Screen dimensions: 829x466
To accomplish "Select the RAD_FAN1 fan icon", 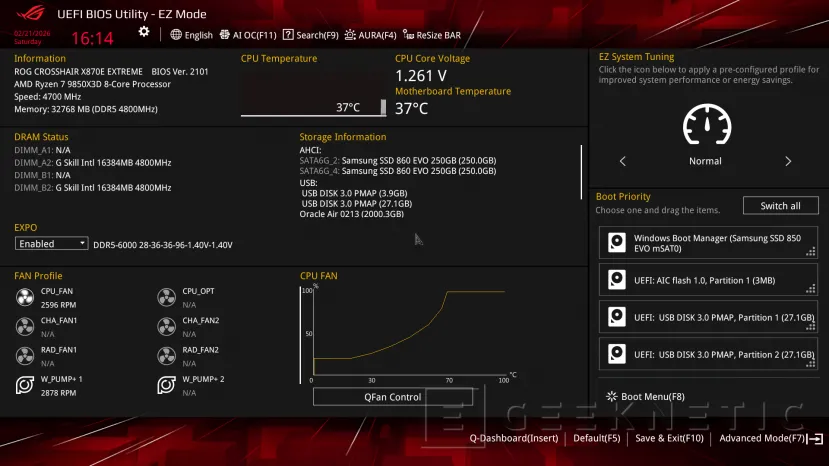I will click(25, 356).
